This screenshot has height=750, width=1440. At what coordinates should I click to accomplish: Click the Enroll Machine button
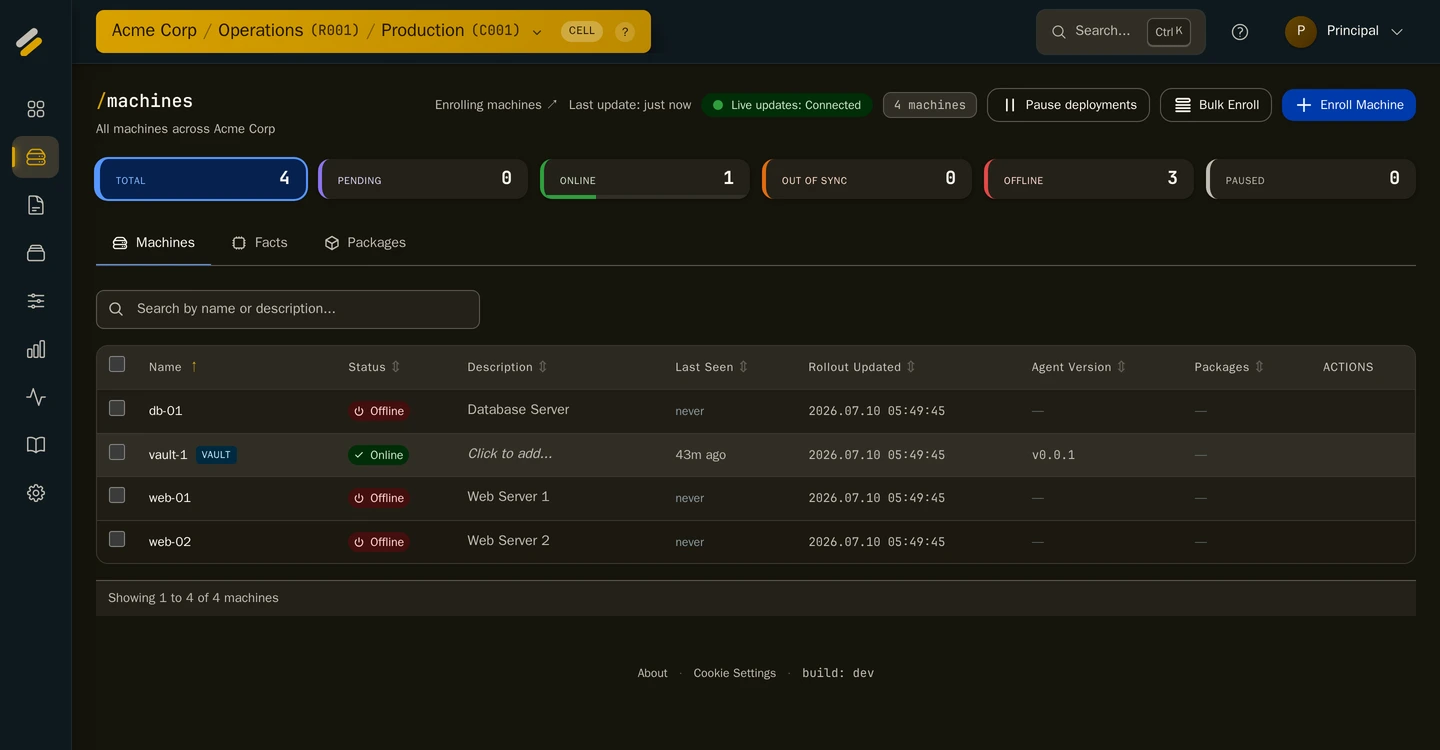pyautogui.click(x=1349, y=105)
